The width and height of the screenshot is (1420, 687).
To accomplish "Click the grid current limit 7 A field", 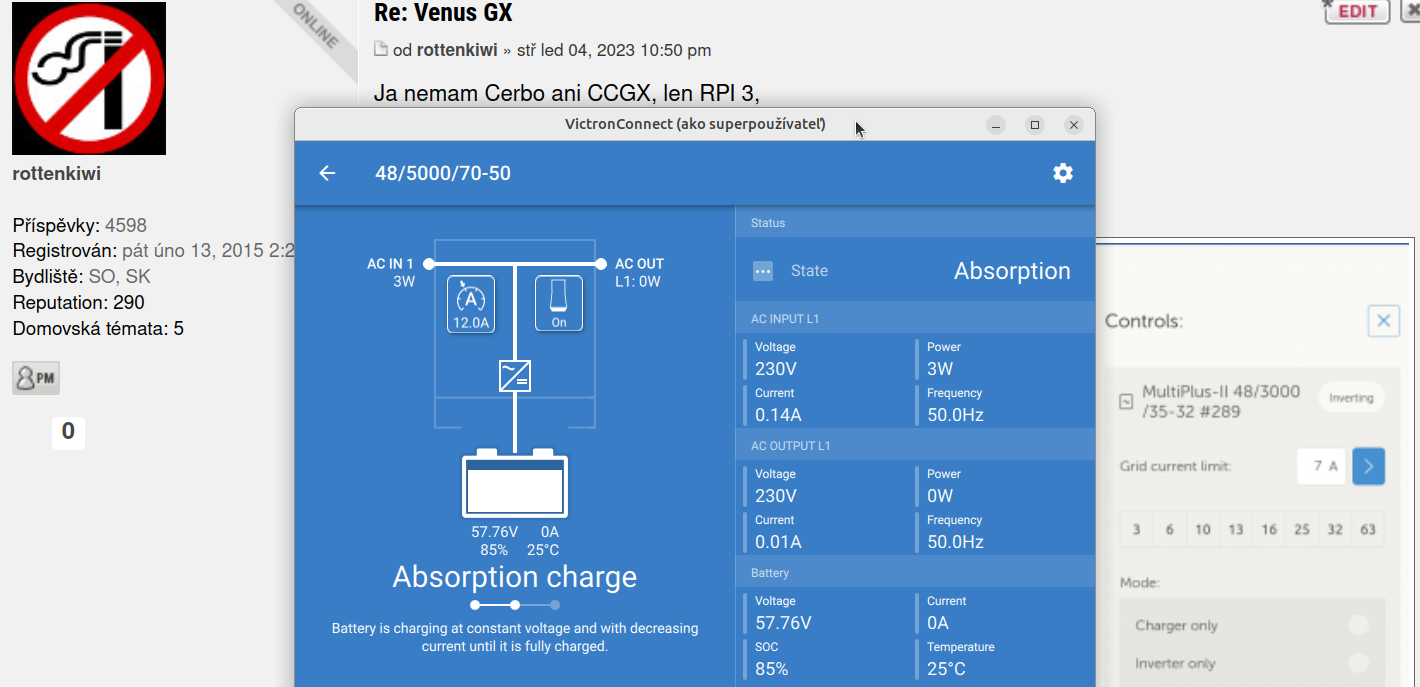I will tap(1321, 466).
